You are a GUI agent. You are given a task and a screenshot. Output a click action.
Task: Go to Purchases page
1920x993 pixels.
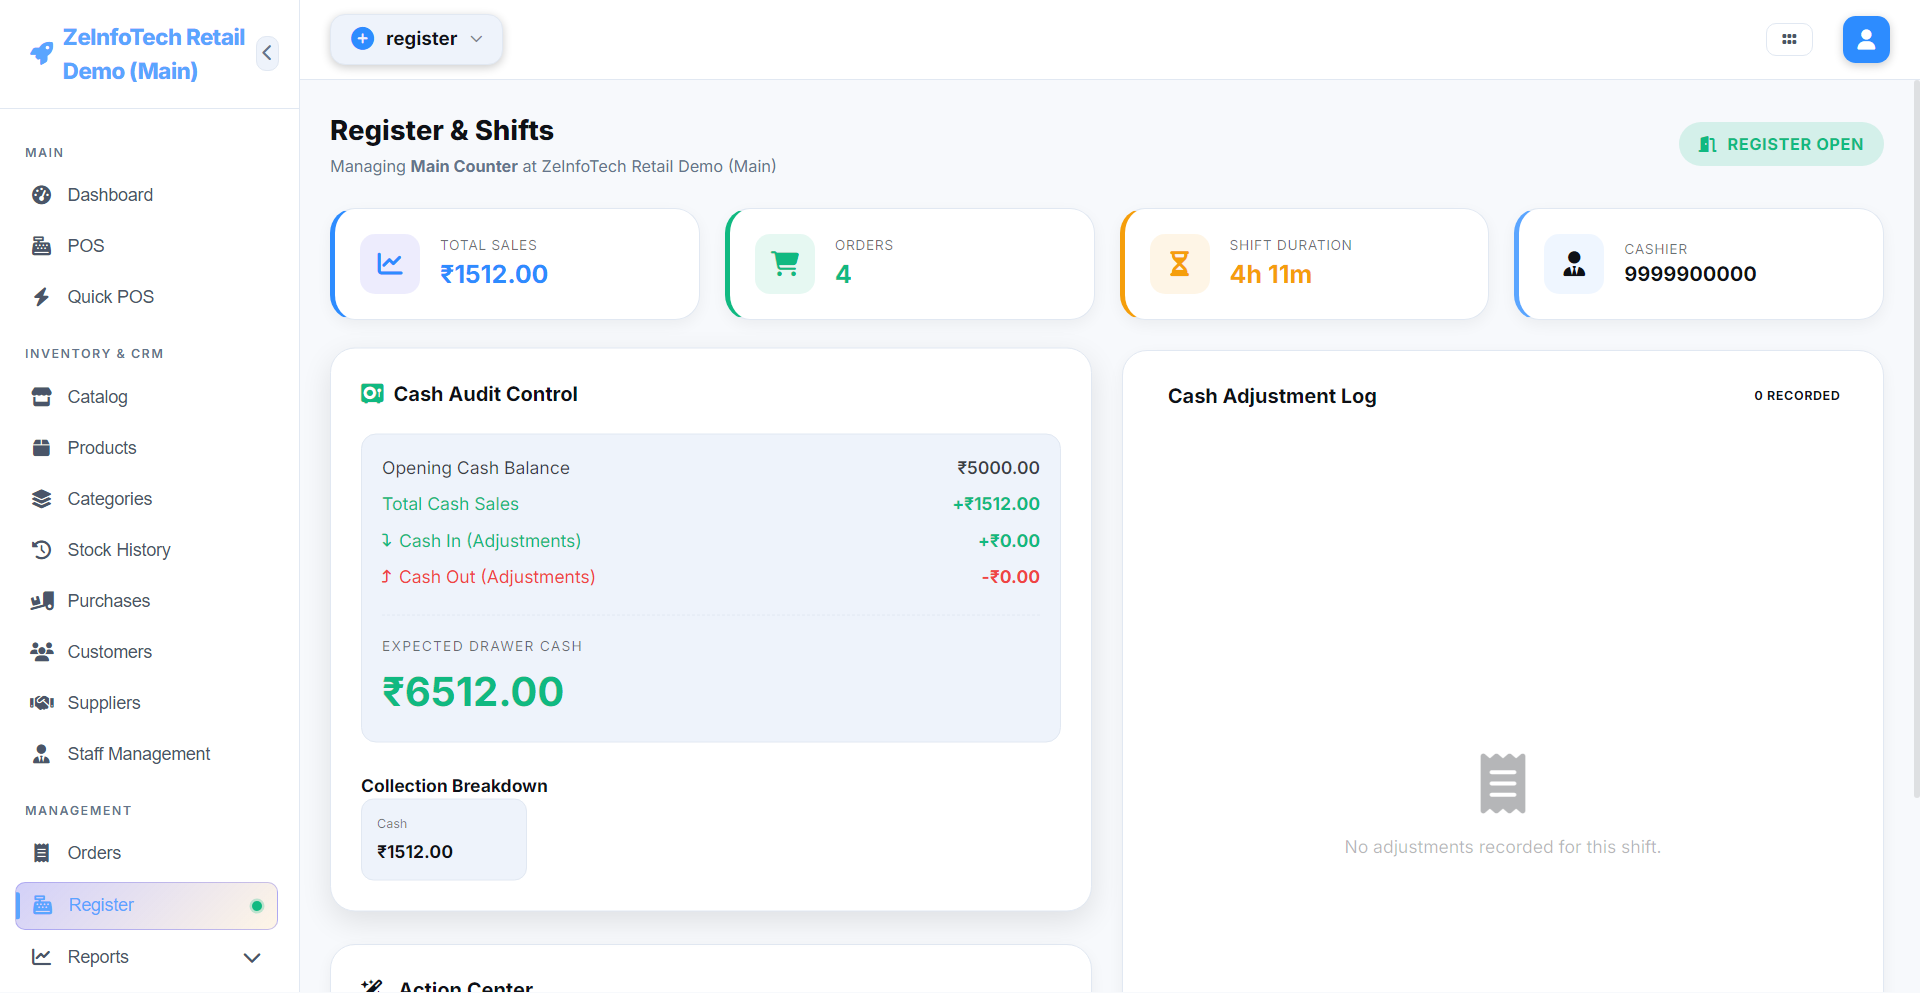108,601
